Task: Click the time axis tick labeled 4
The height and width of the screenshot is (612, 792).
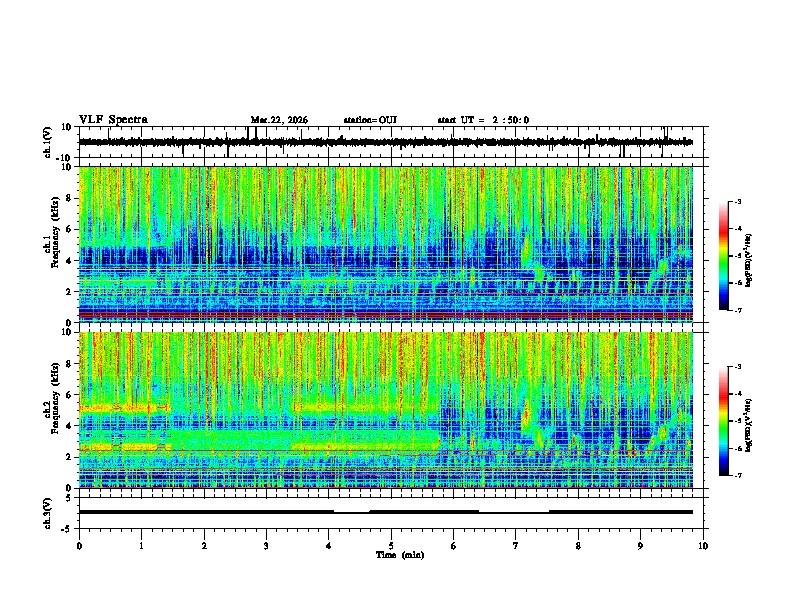Action: coord(329,546)
